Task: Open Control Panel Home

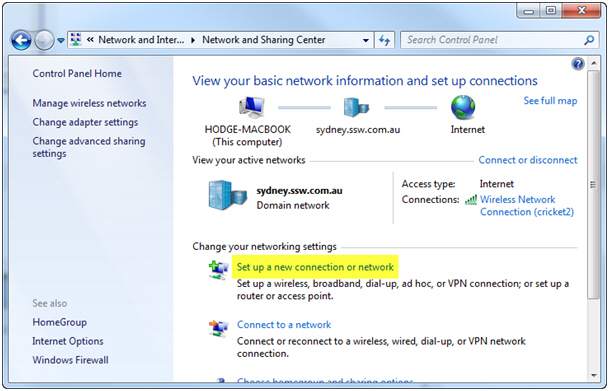Action: [77, 73]
